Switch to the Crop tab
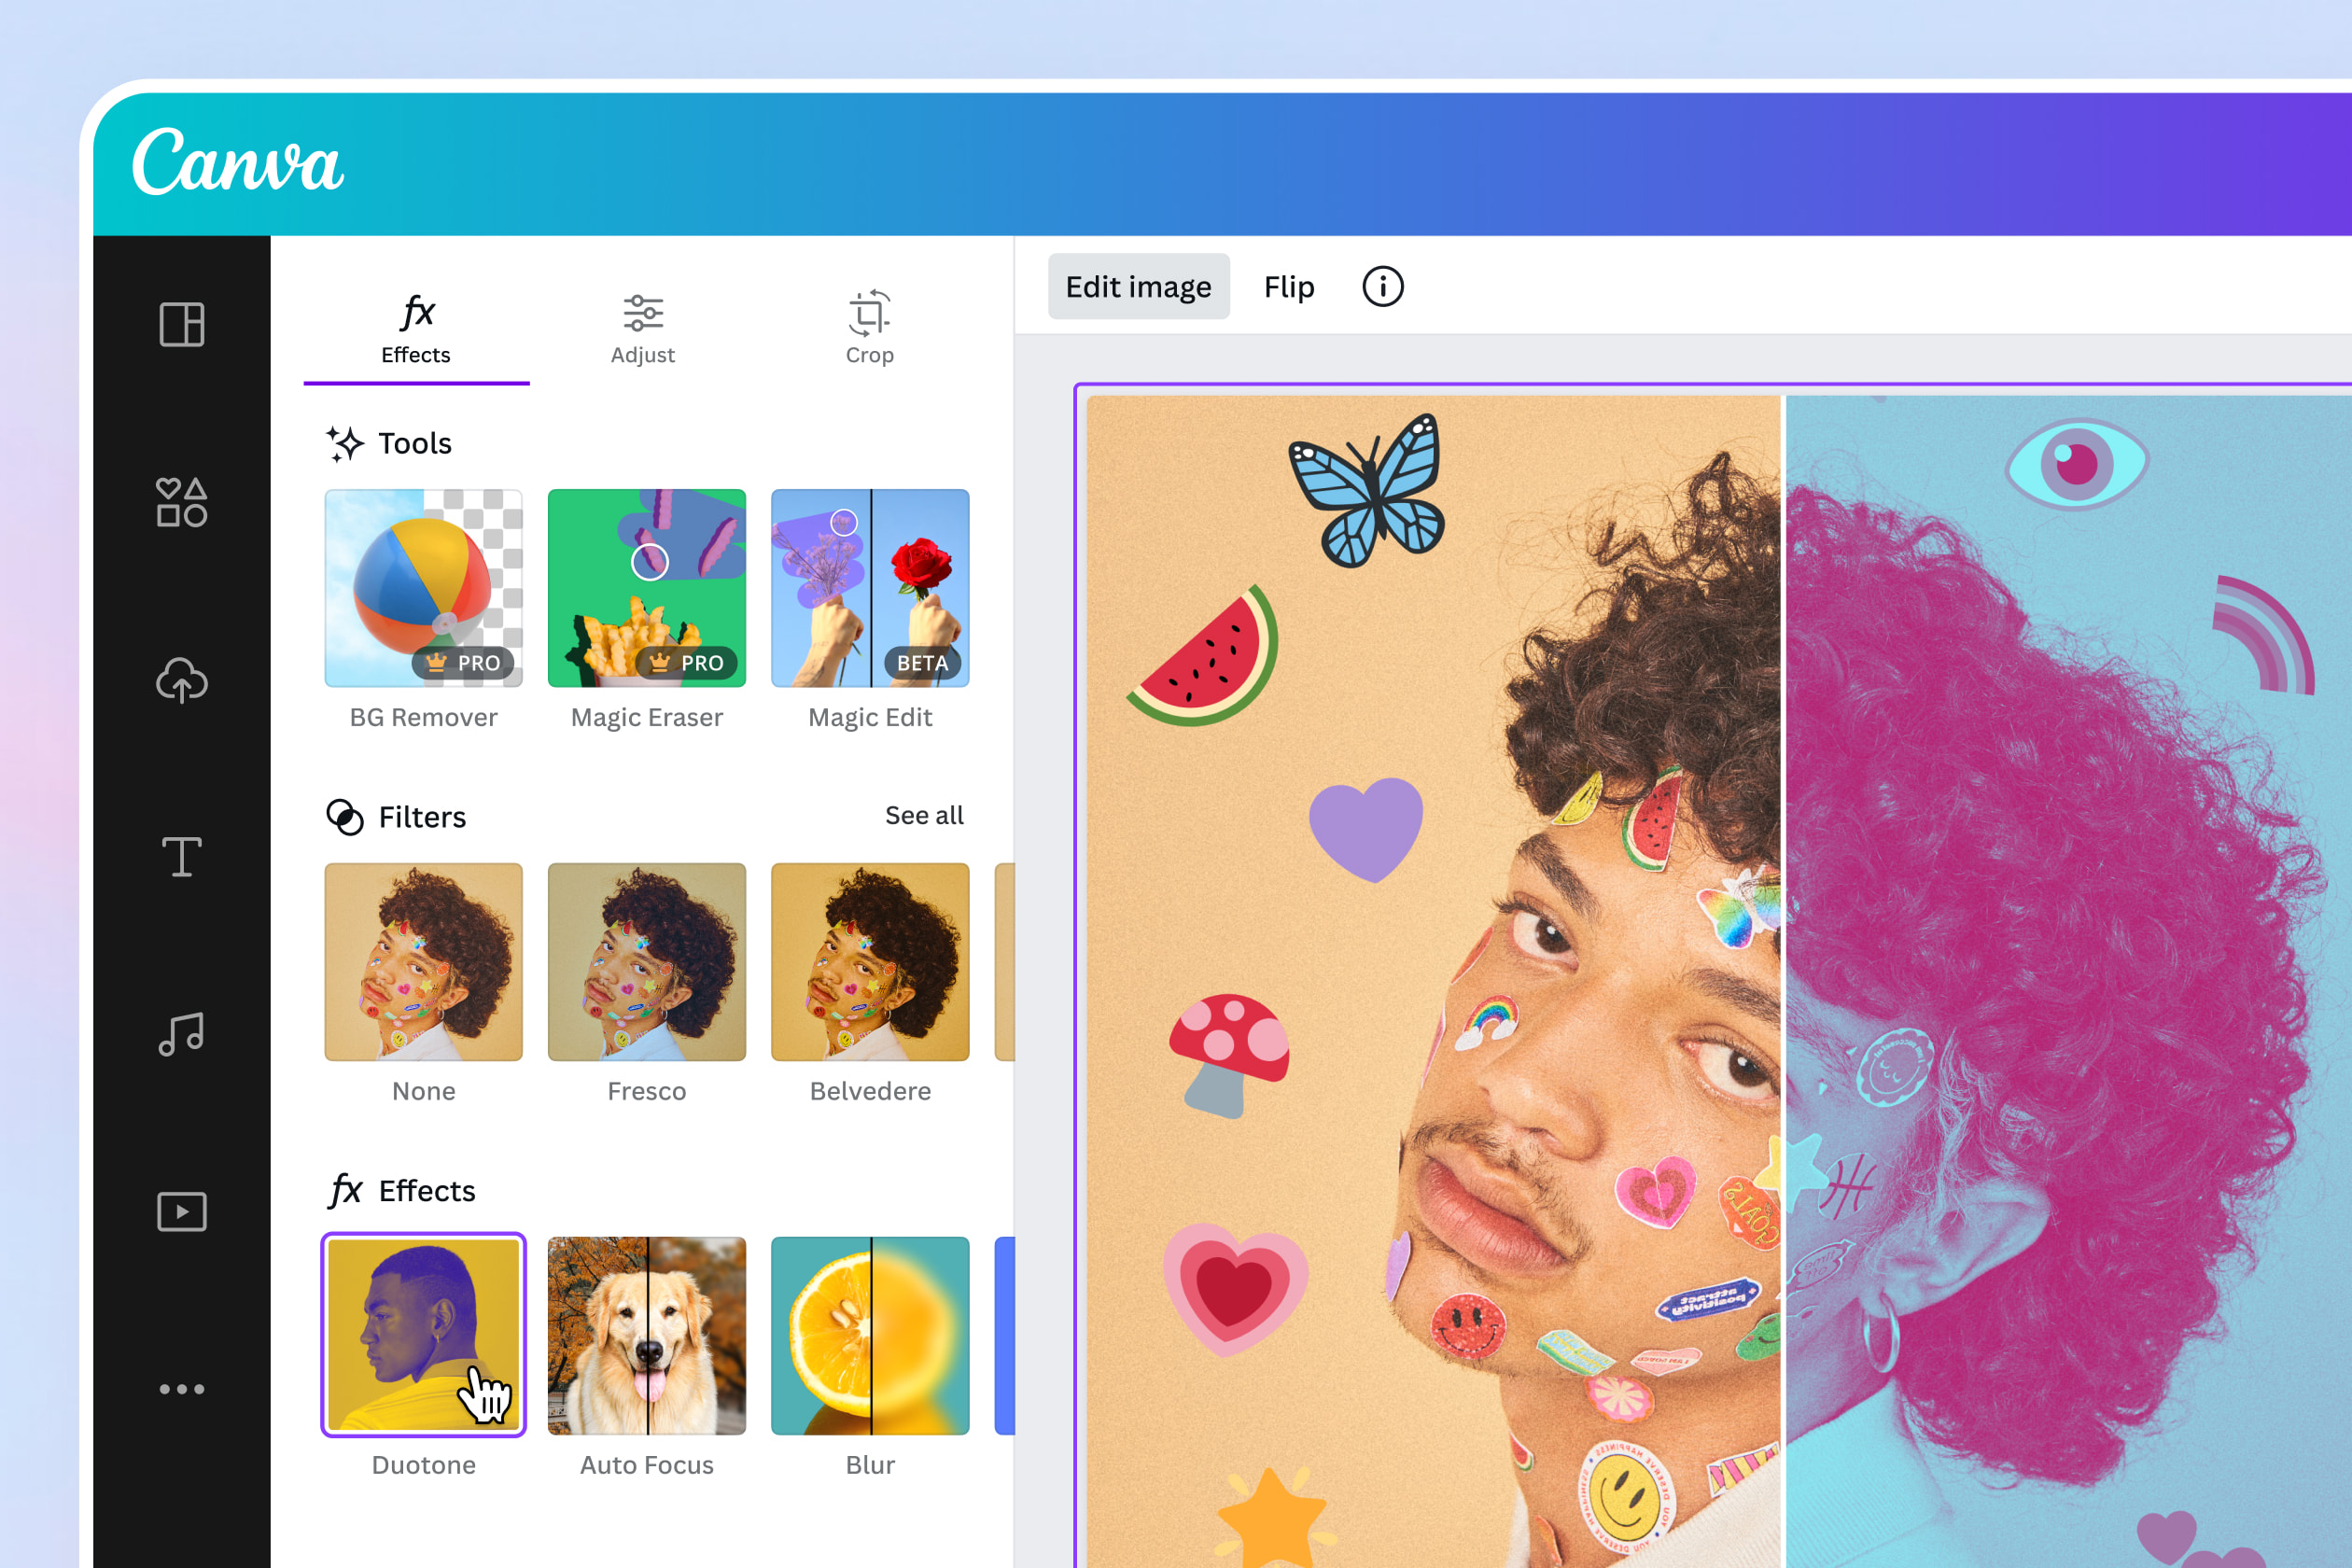 point(868,329)
